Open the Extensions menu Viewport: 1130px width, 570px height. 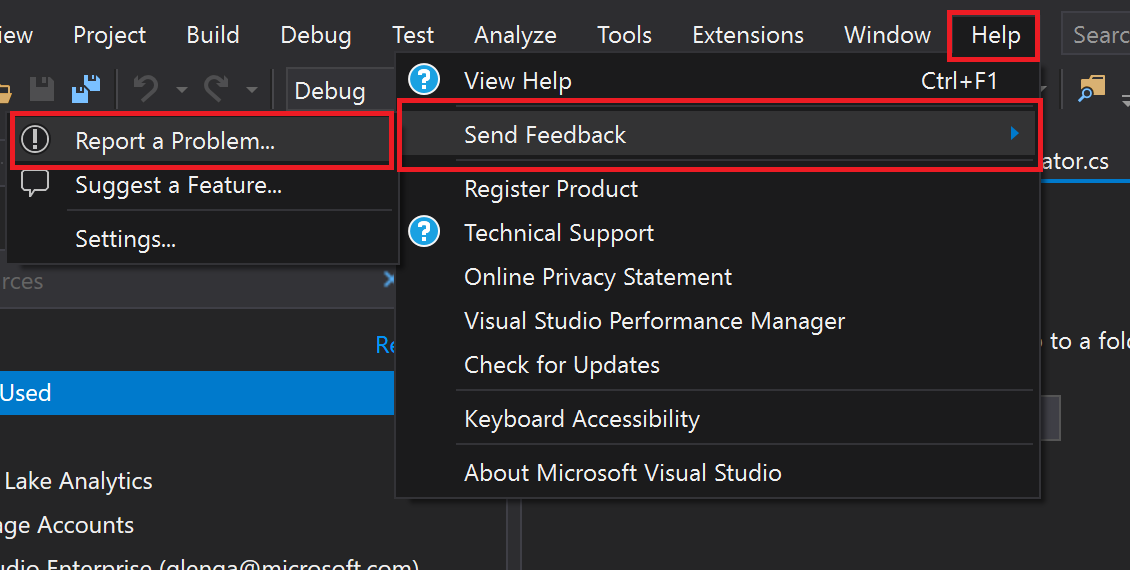click(x=747, y=35)
